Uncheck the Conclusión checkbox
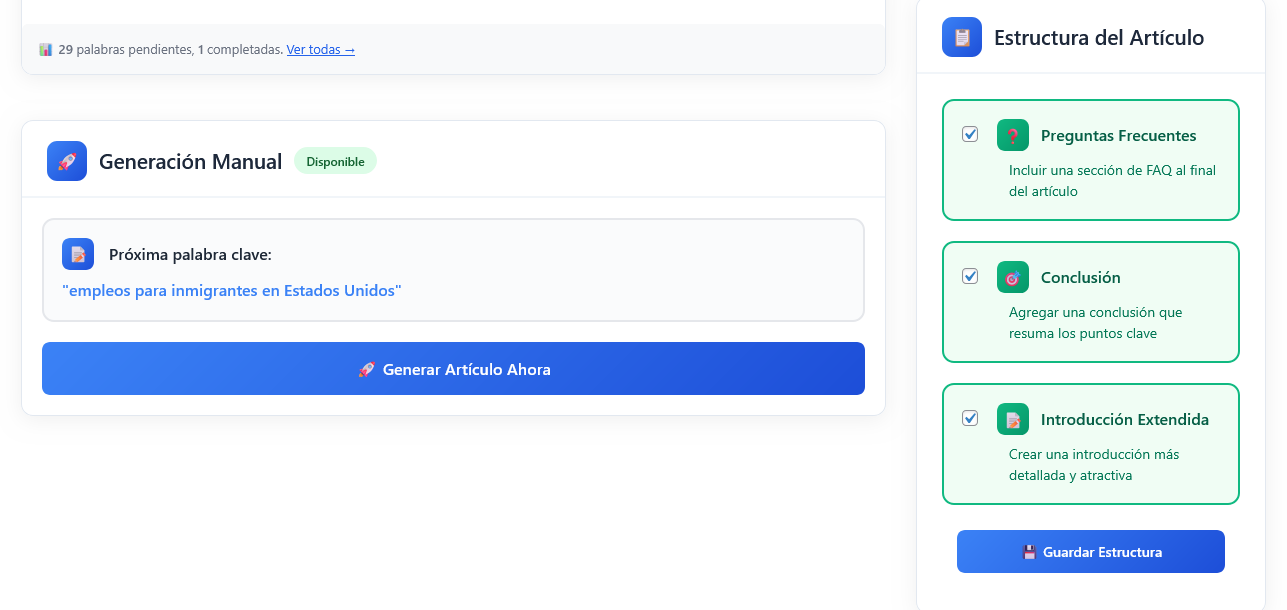This screenshot has width=1287, height=610. [x=970, y=276]
